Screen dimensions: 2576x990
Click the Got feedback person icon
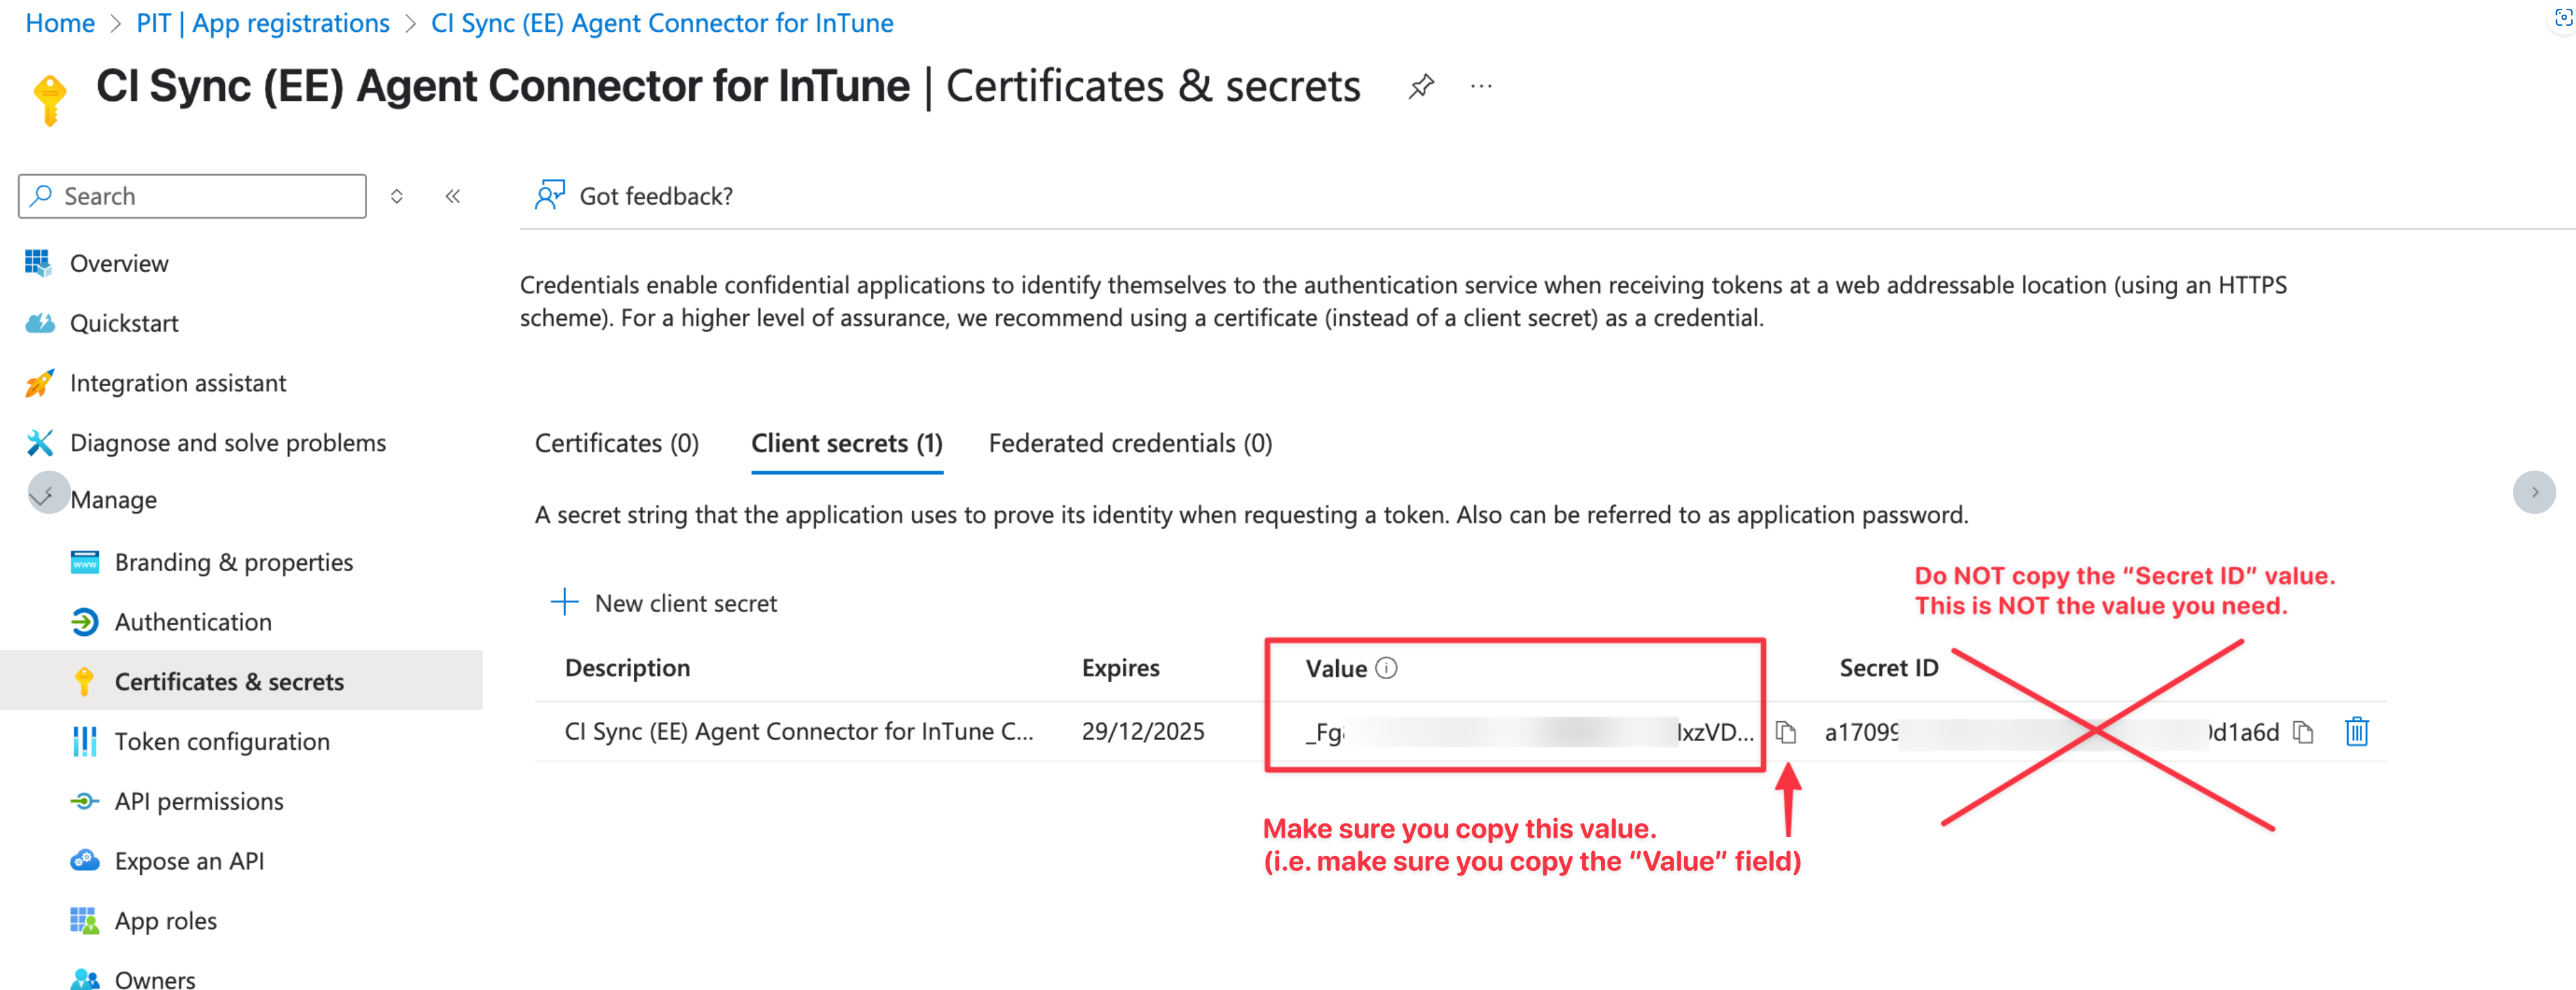pos(550,195)
